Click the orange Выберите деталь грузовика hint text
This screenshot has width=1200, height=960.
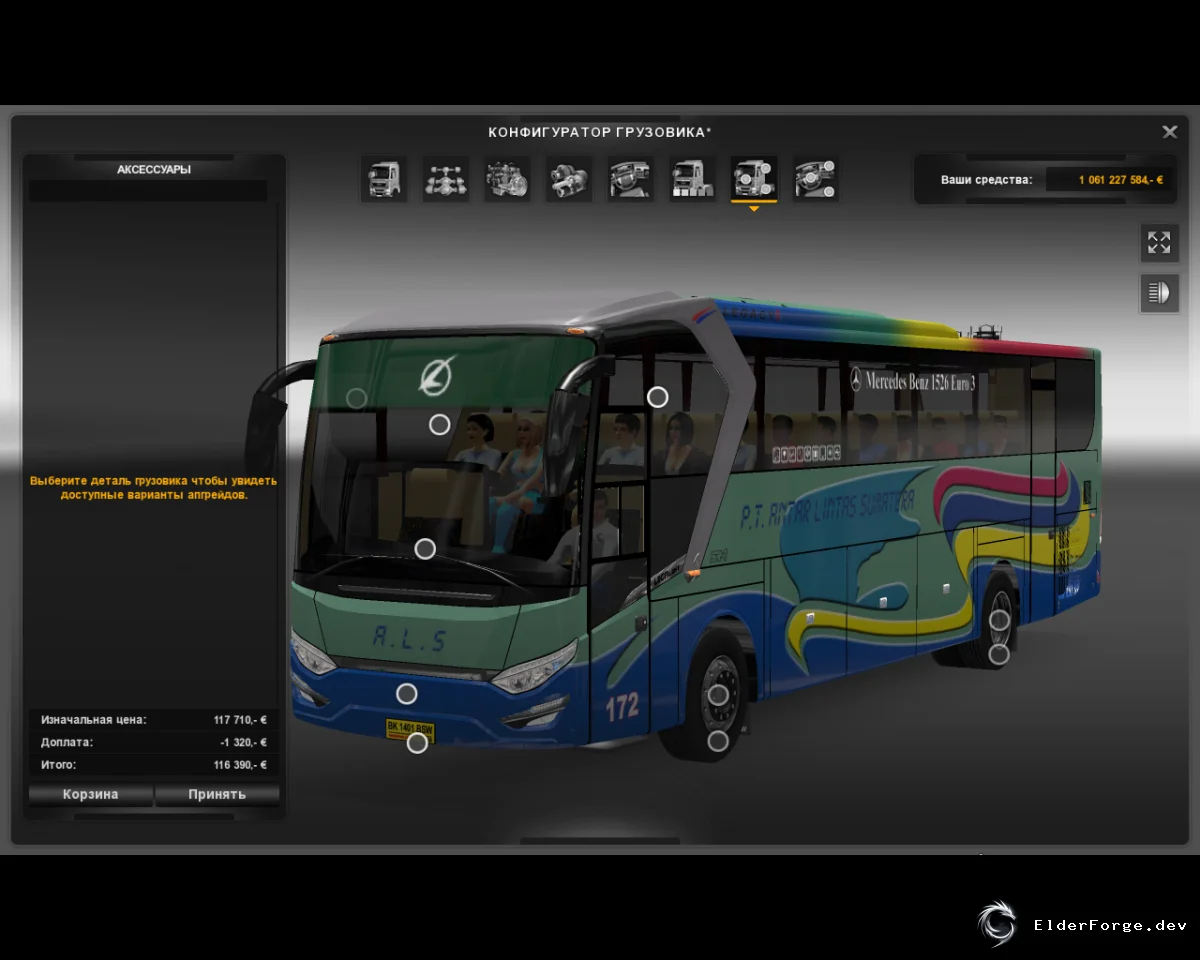154,487
